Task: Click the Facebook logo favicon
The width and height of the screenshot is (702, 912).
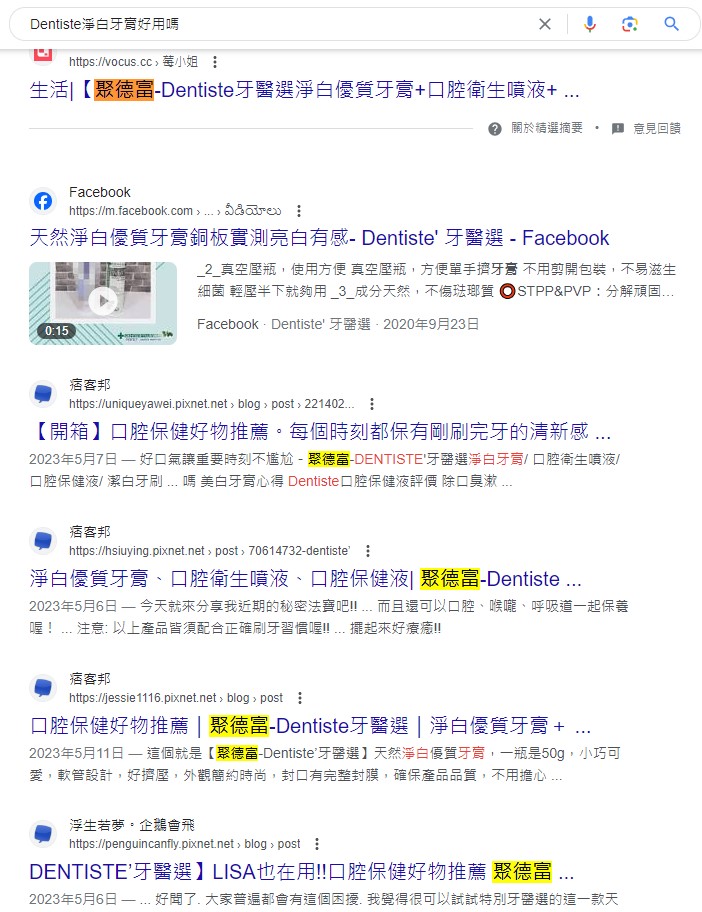Action: pos(43,201)
